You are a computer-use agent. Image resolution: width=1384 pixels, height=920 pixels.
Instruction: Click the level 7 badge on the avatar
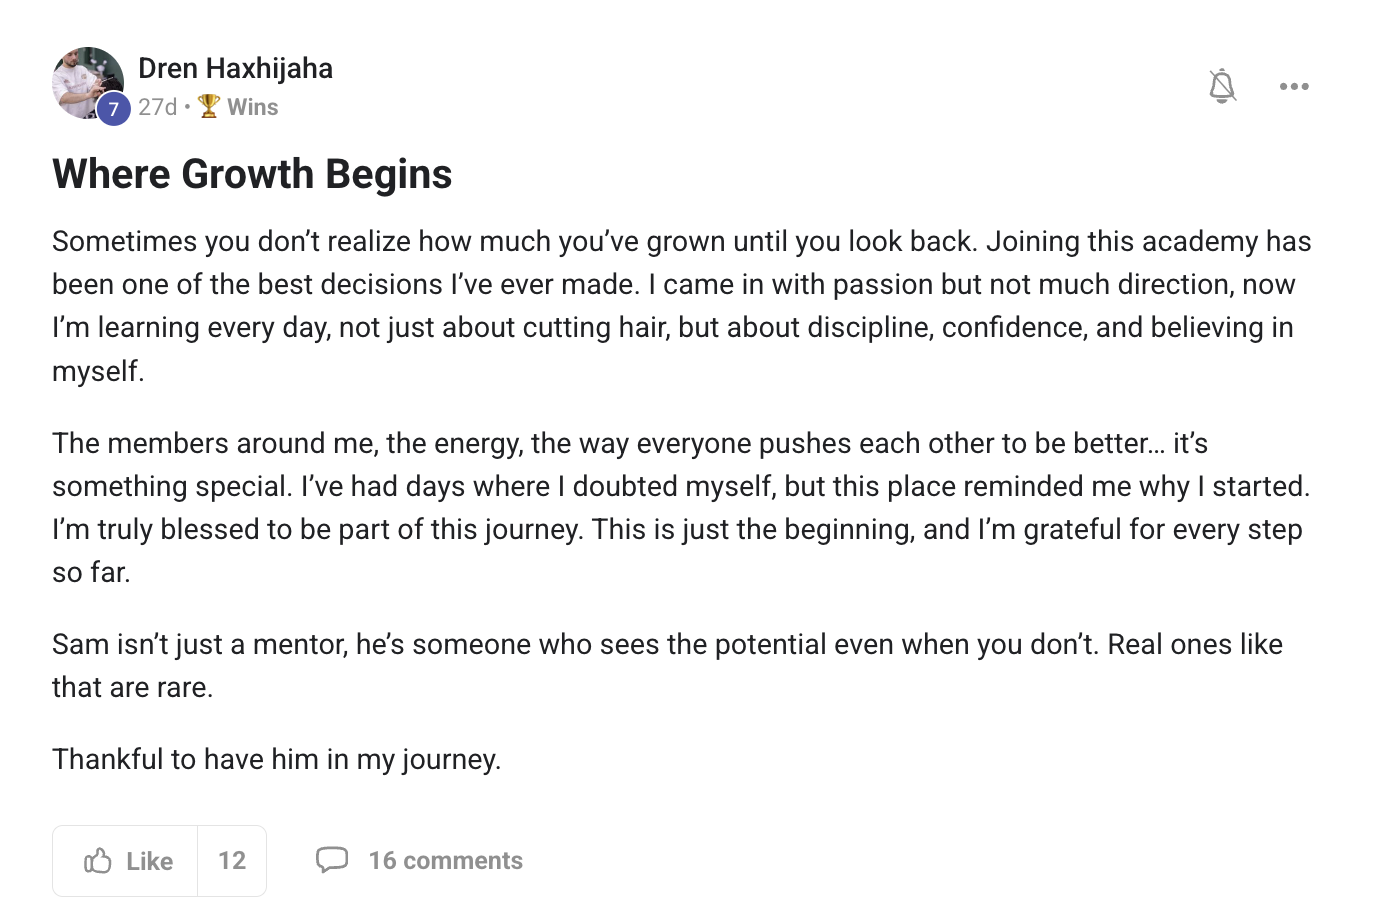(x=113, y=109)
